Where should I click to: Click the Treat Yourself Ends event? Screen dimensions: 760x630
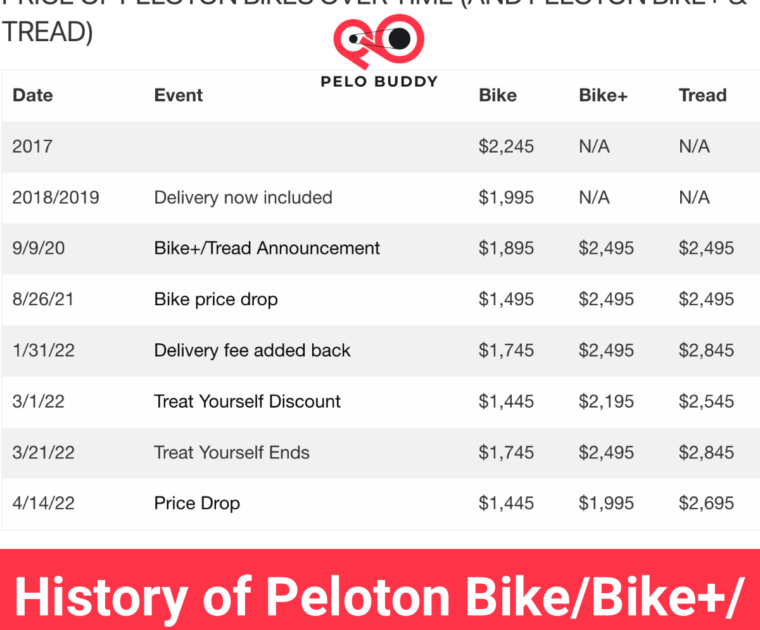point(232,453)
